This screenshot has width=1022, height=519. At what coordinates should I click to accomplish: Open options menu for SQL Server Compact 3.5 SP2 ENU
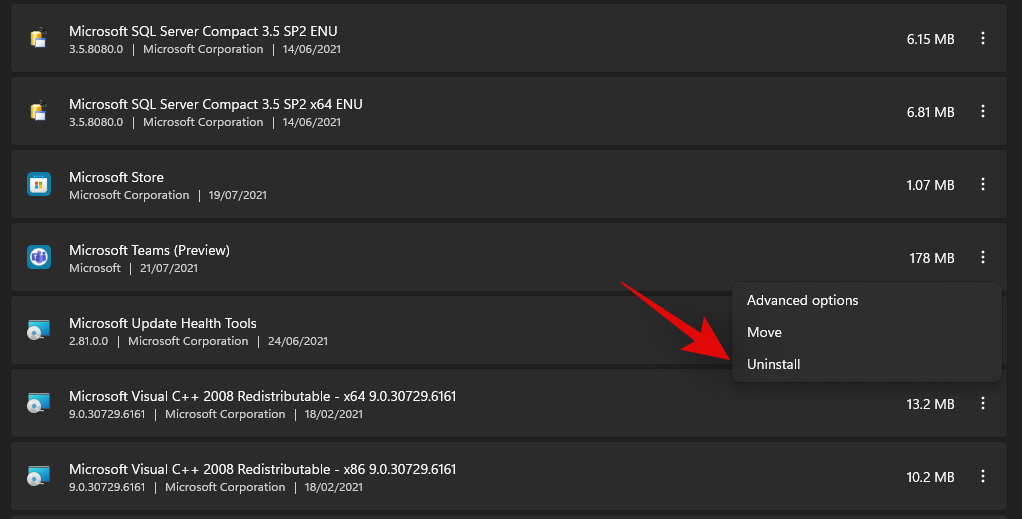click(x=982, y=38)
